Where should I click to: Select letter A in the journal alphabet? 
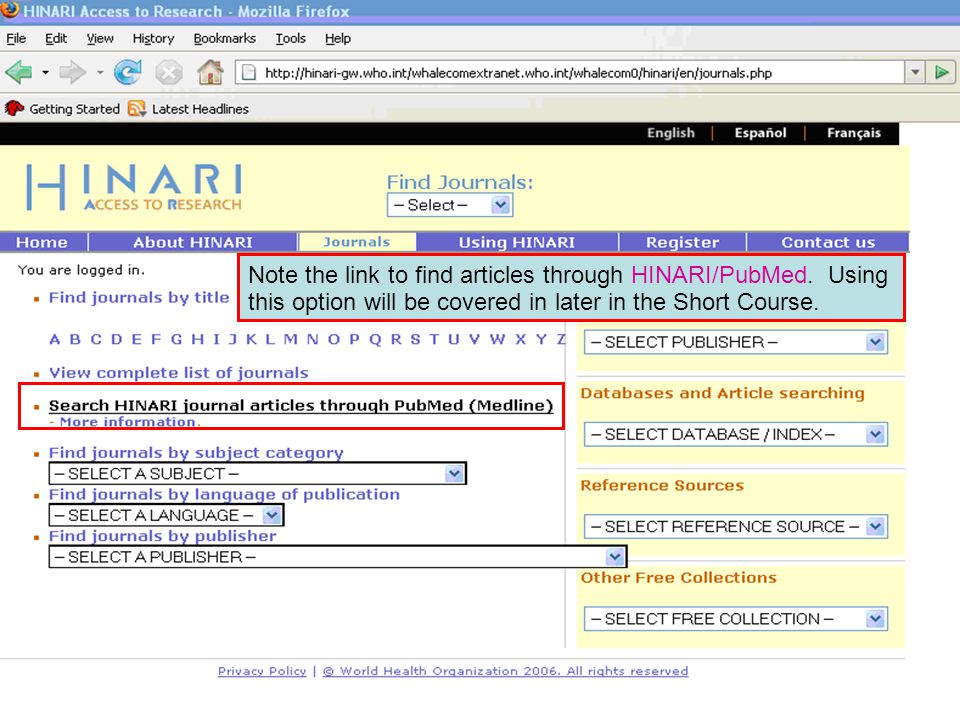[54, 339]
